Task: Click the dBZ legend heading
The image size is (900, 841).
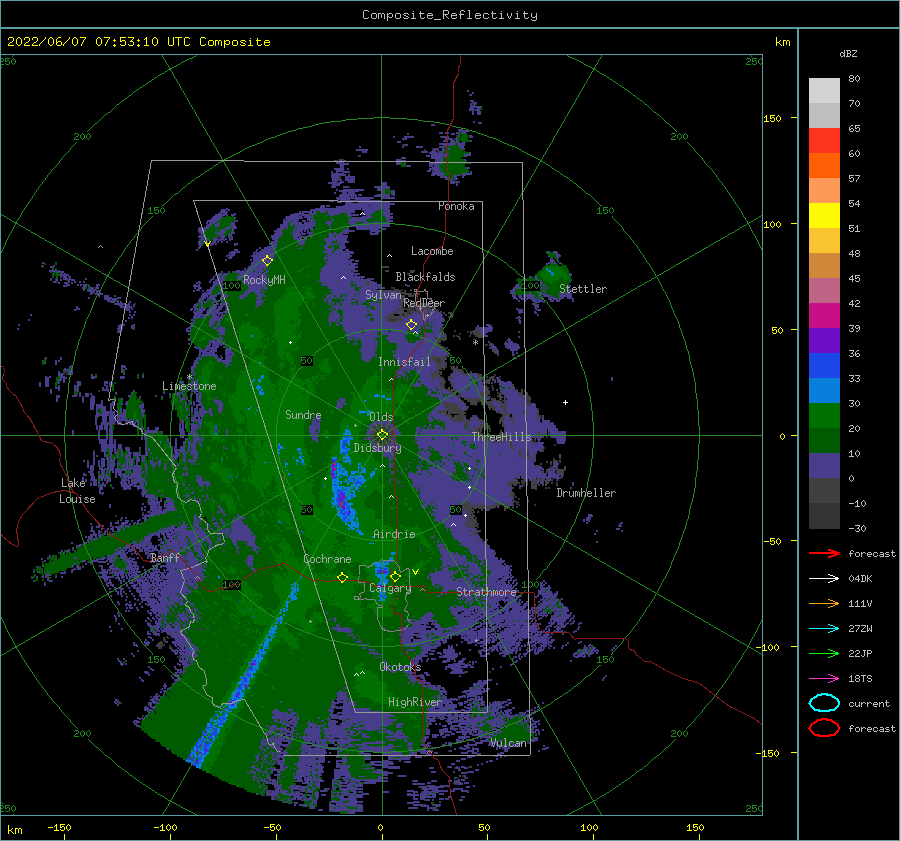Action: 848,53
